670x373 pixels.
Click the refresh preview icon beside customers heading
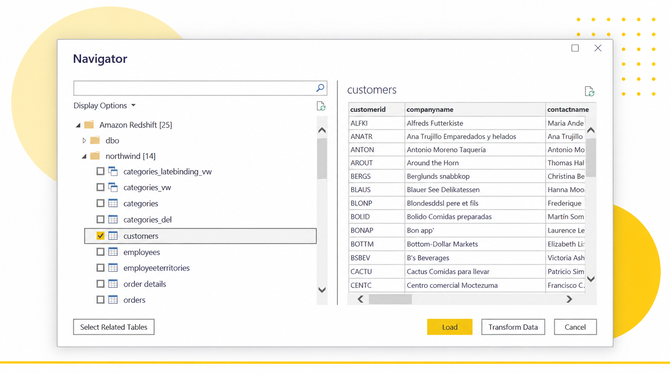coord(589,91)
